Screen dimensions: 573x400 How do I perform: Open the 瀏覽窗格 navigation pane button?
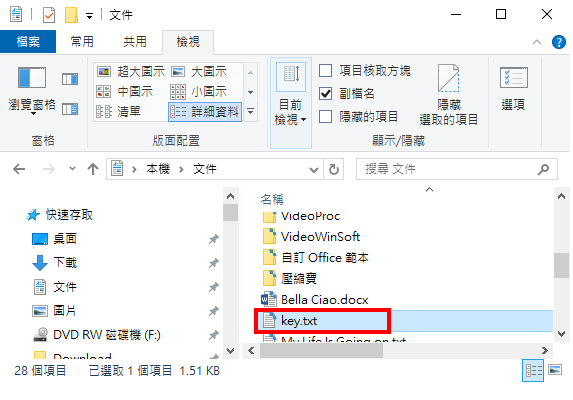(x=32, y=89)
